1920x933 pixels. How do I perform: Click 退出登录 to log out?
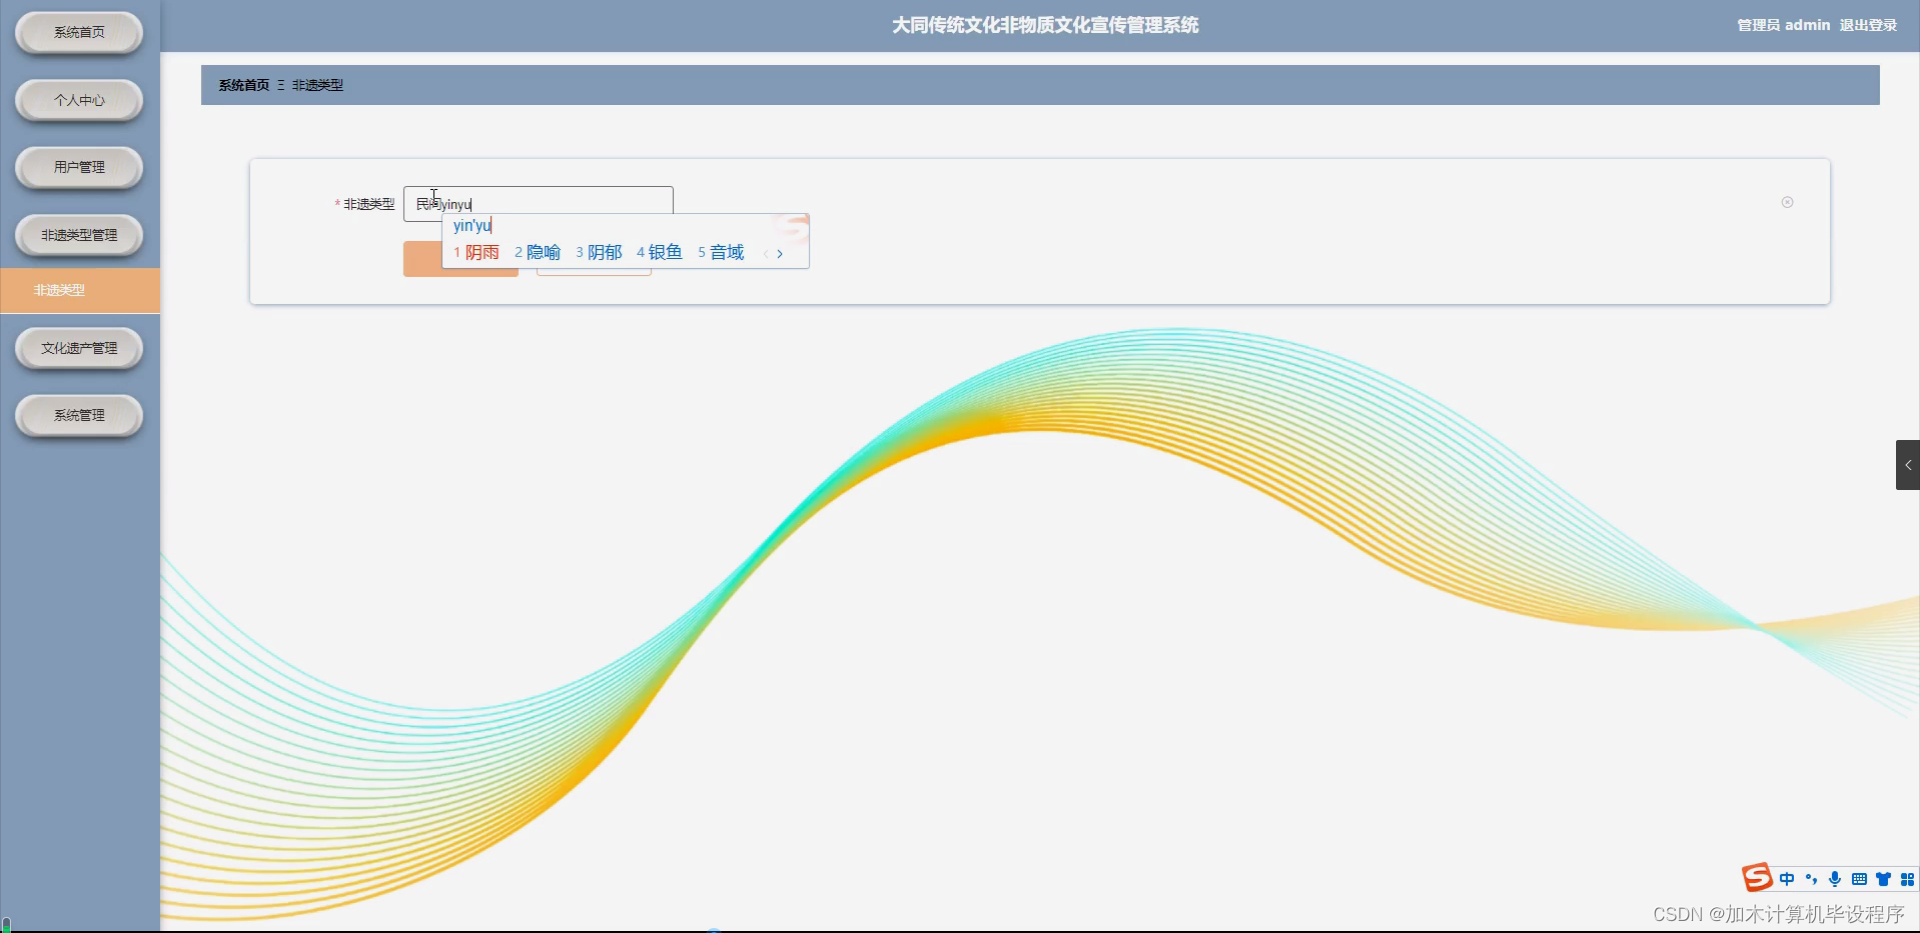pos(1867,25)
